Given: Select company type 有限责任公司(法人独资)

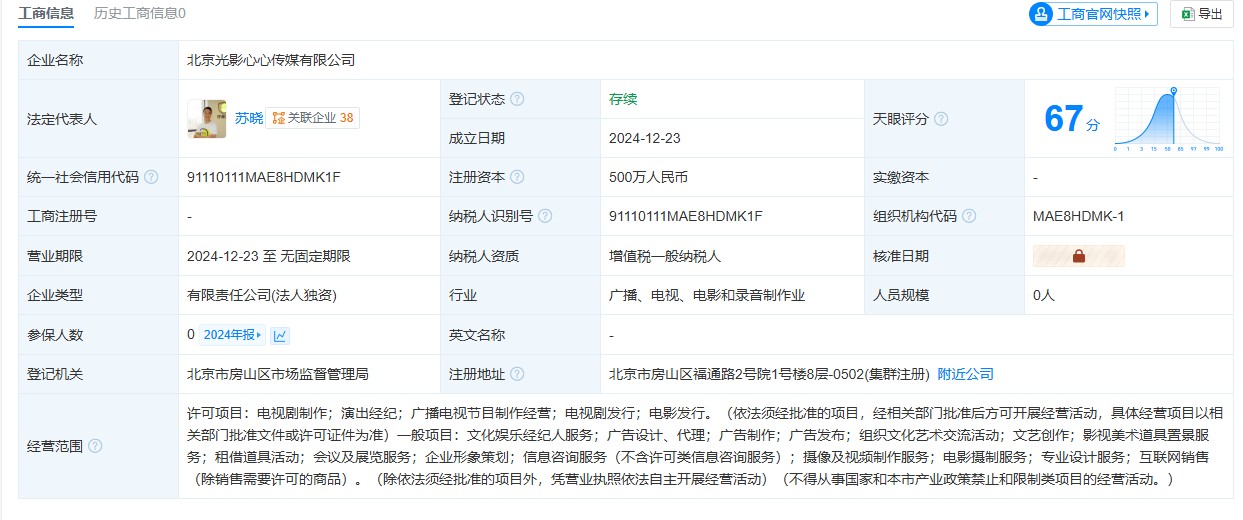Looking at the screenshot, I should 261,295.
